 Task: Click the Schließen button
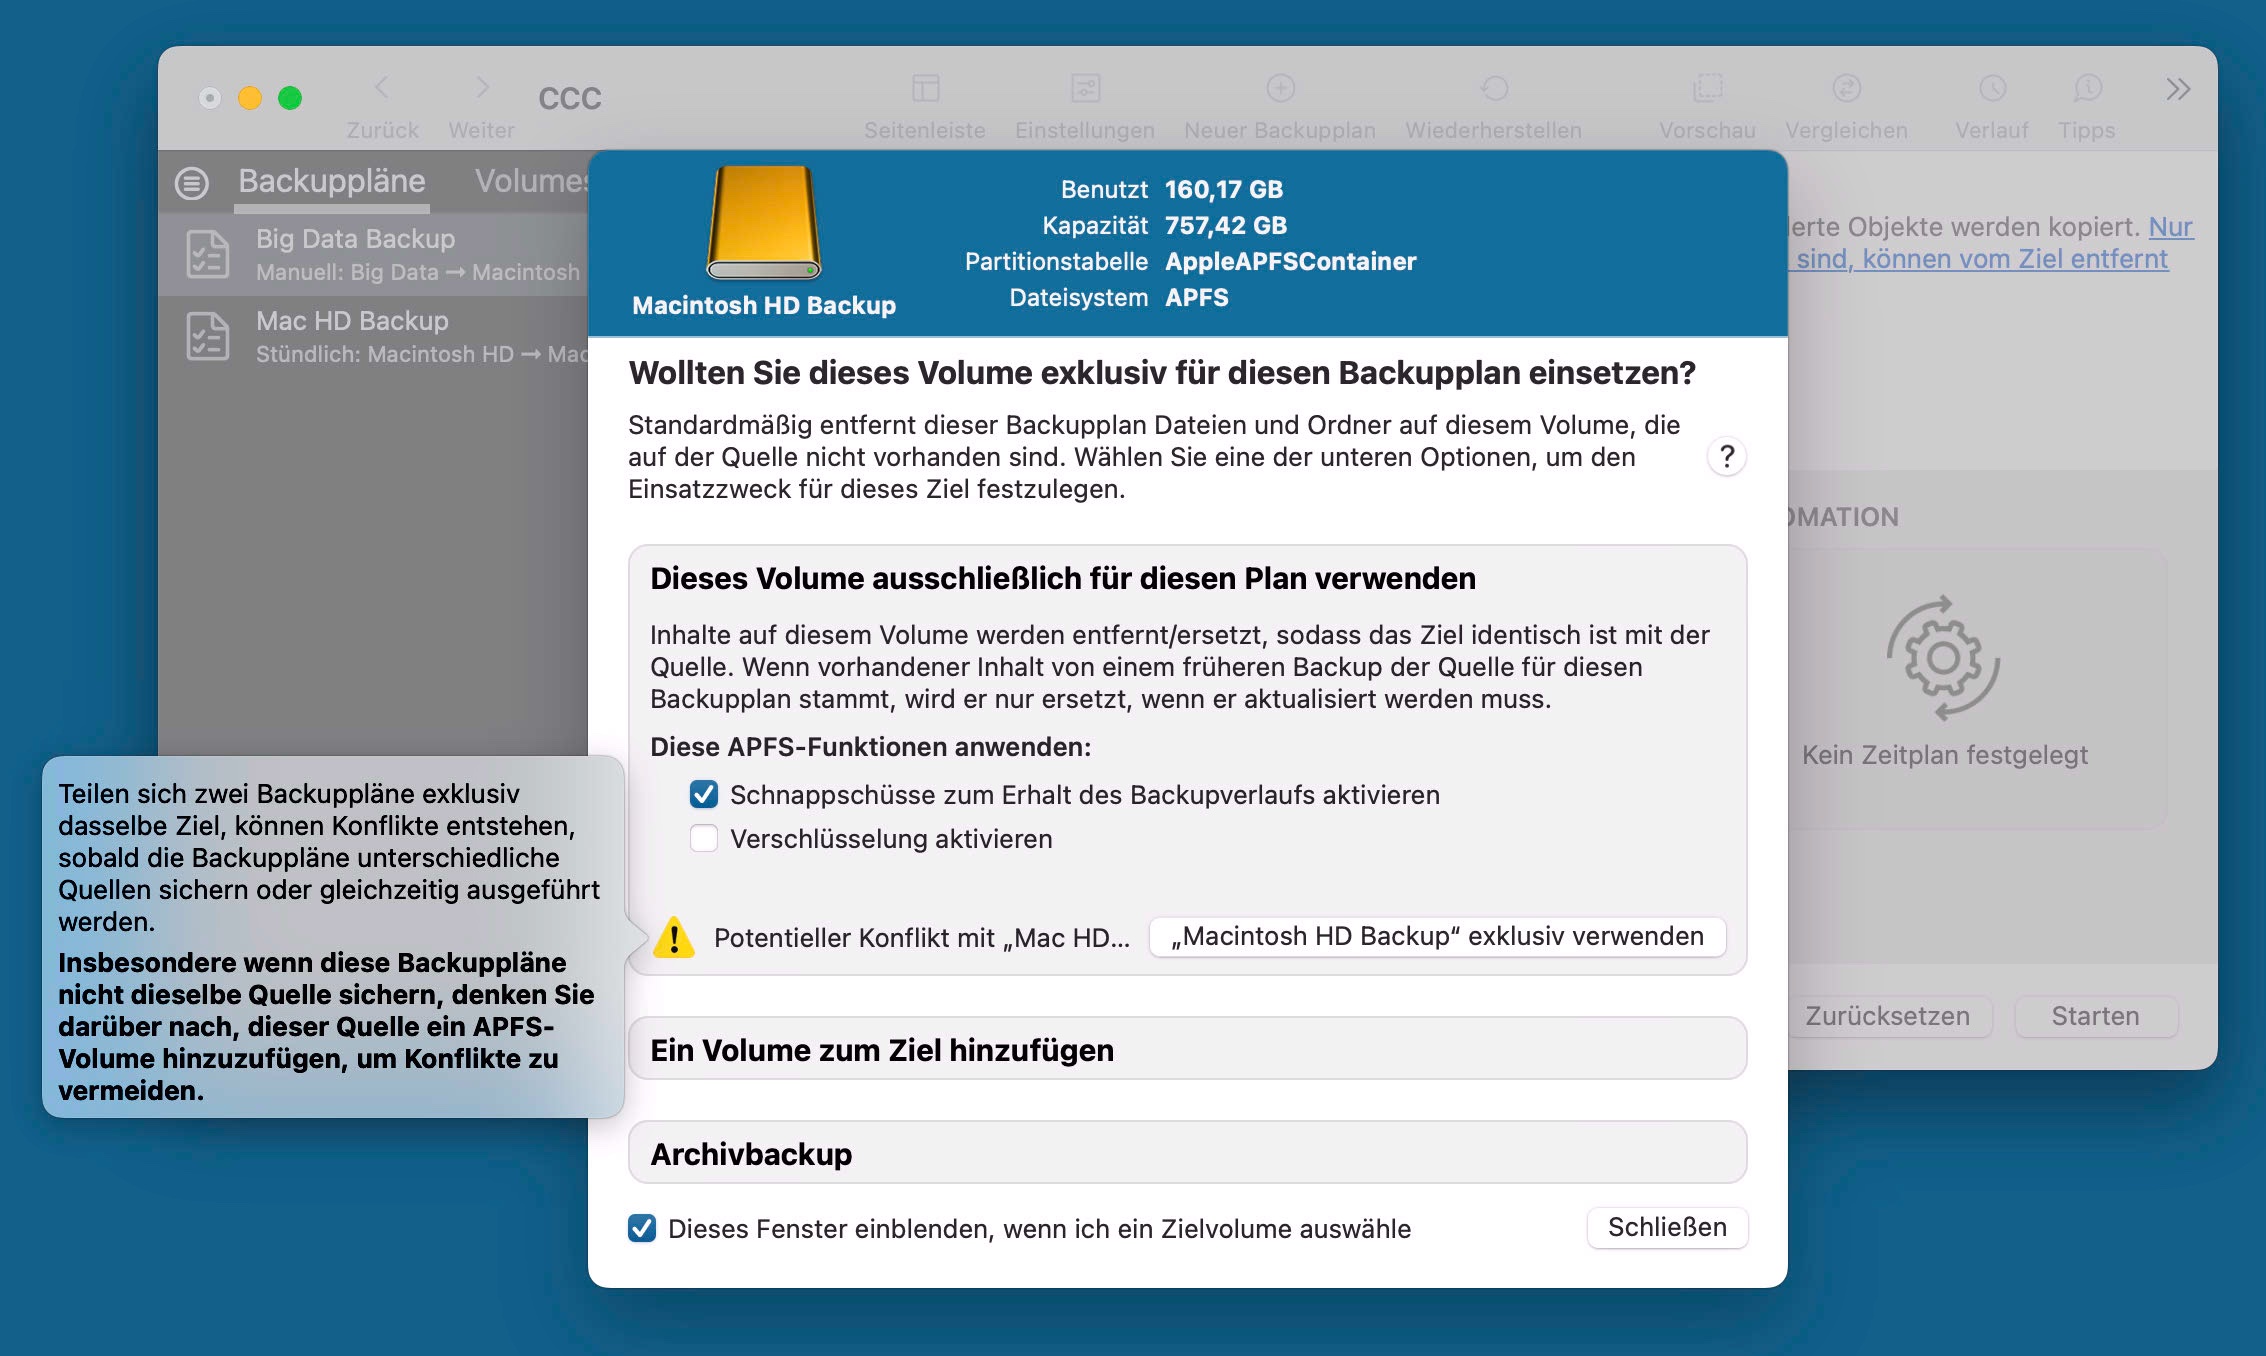point(1667,1227)
